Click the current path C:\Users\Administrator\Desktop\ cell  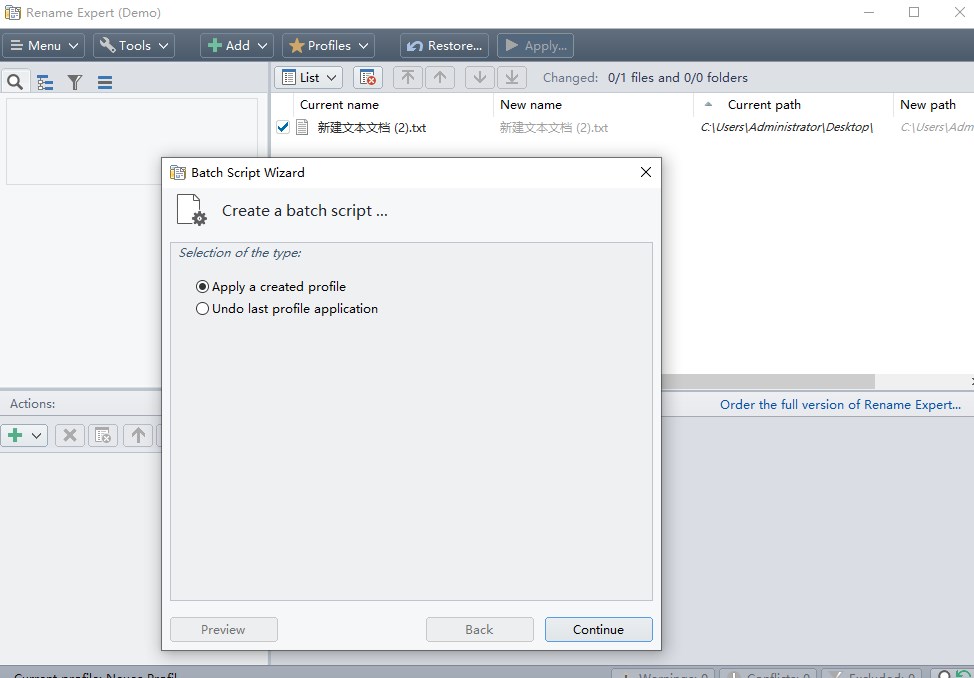(786, 127)
